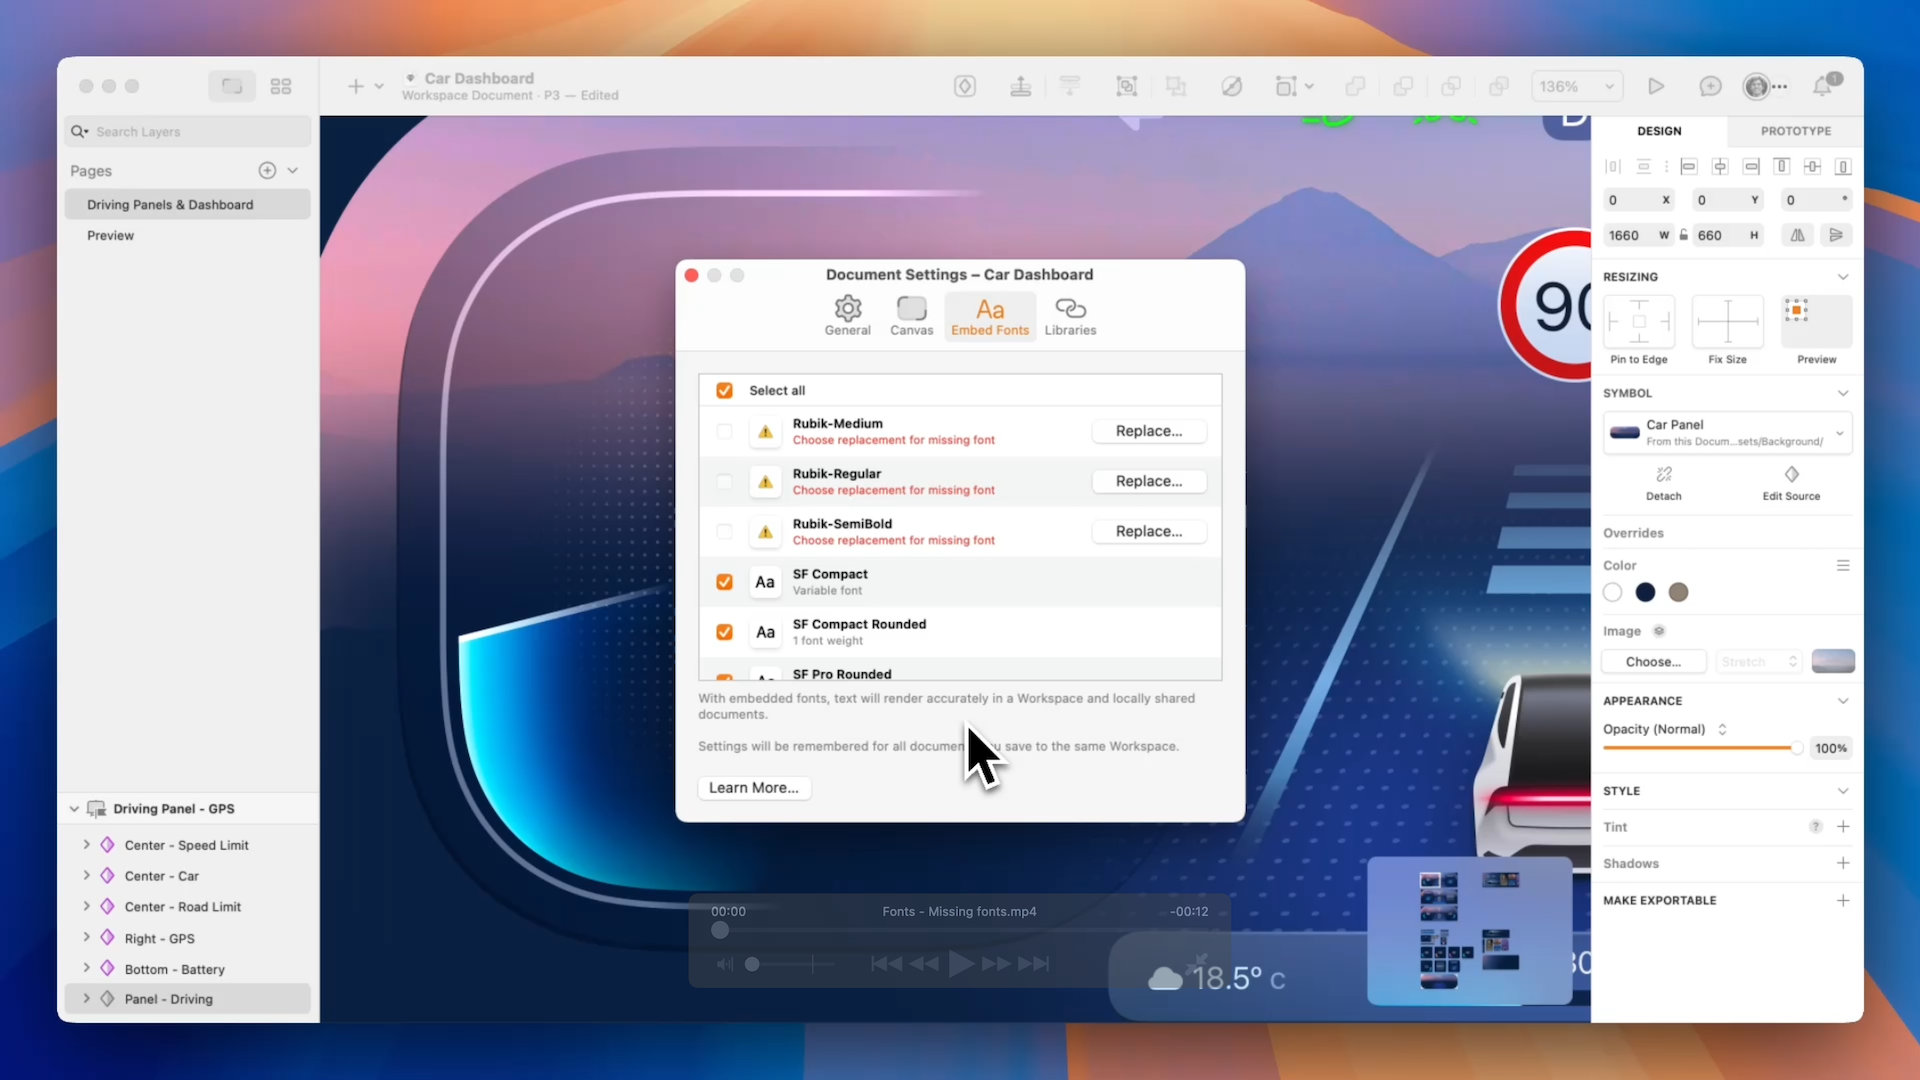1920x1080 pixels.
Task: Click the Learn More button
Action: [754, 788]
